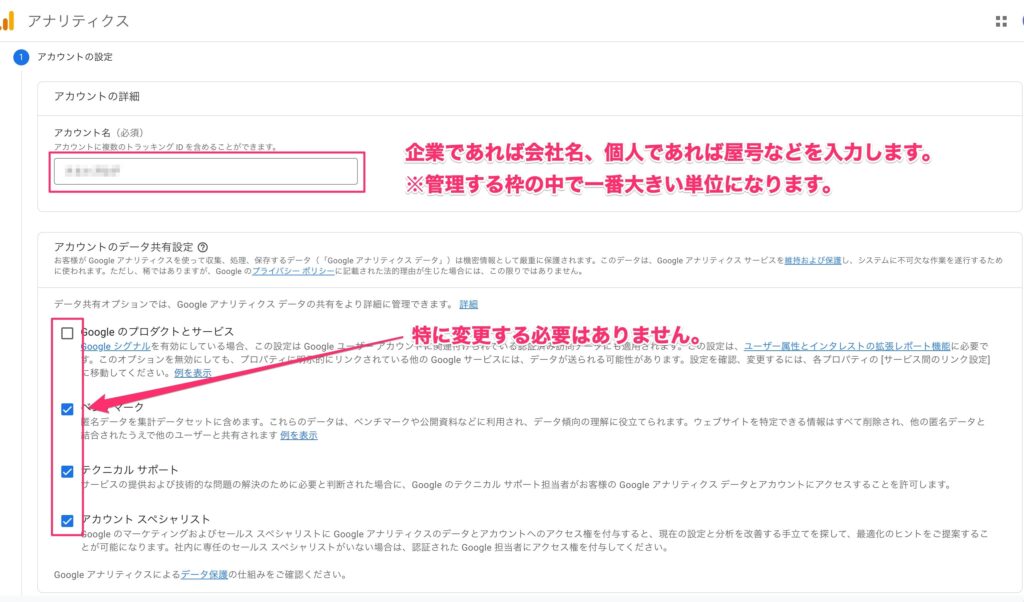Open the プライバシー ポリシー link
The width and height of the screenshot is (1024, 602).
(293, 271)
